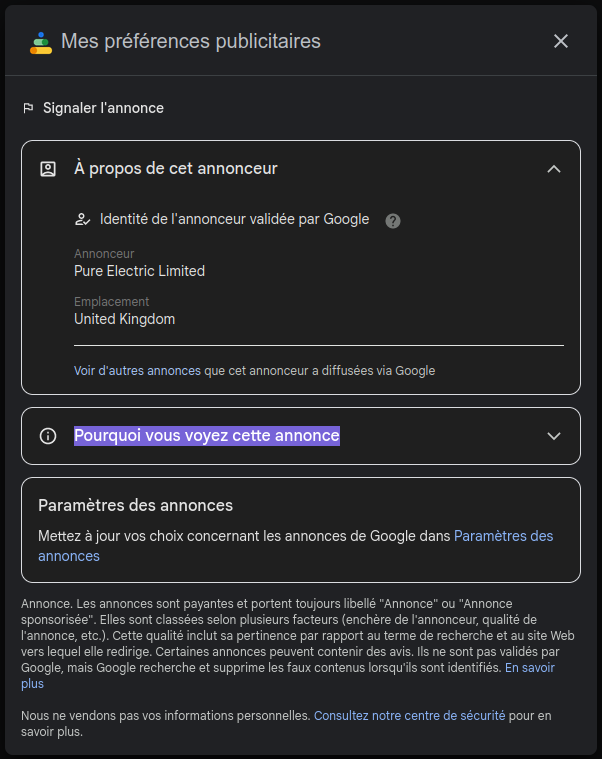Click the Pourquoi vous voyez cette annonce heading

(x=207, y=436)
